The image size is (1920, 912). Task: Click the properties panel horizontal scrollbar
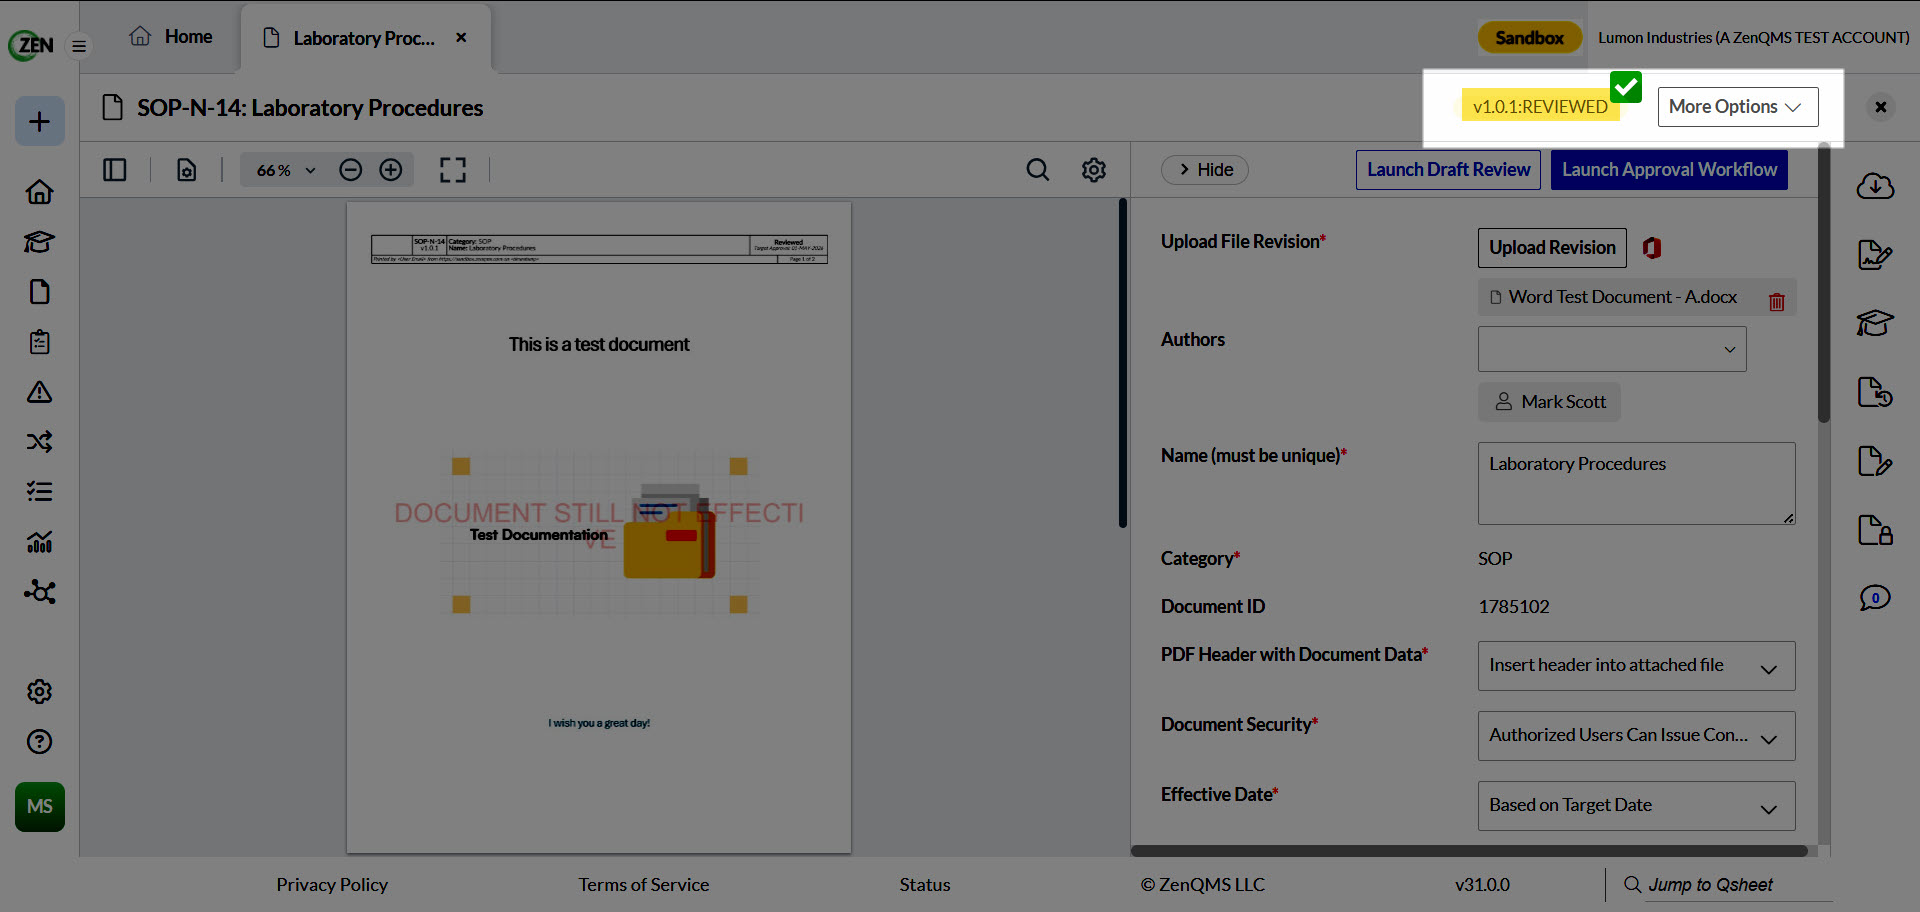pyautogui.click(x=1468, y=852)
